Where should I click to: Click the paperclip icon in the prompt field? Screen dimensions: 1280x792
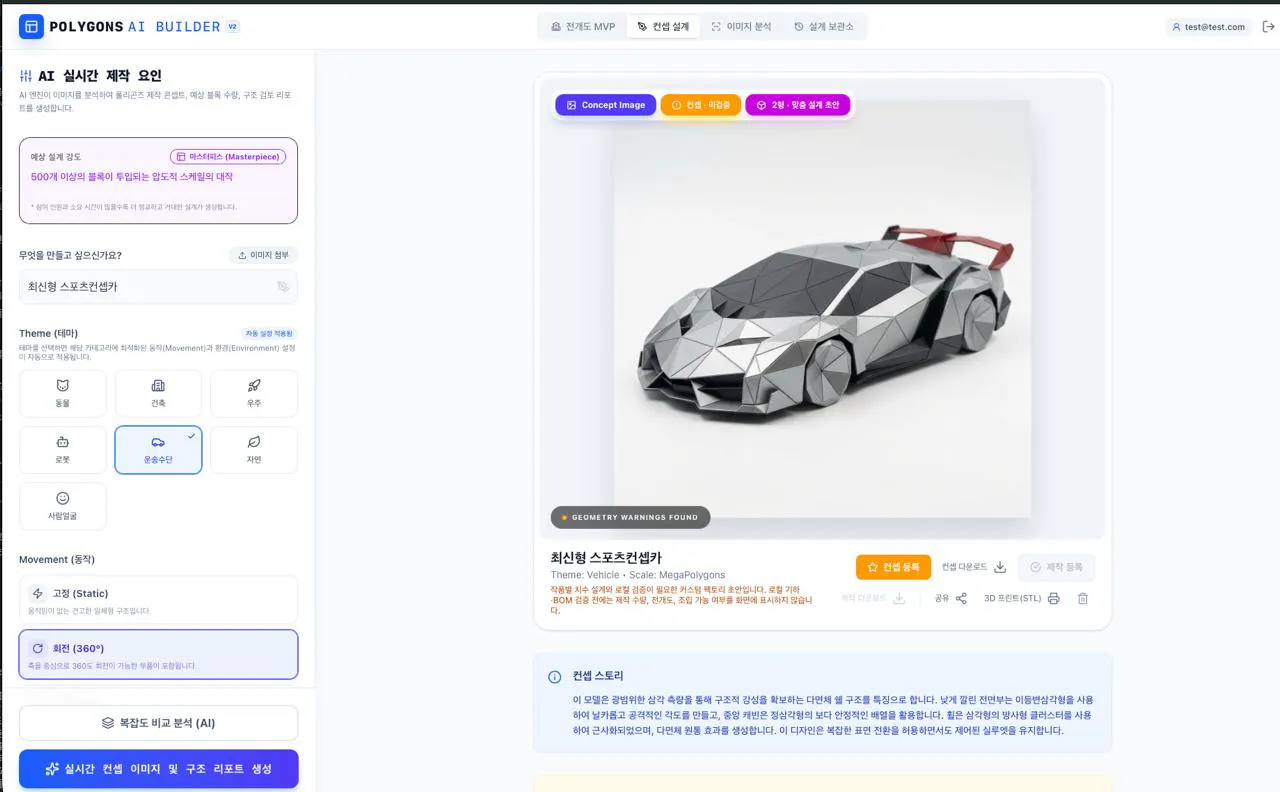click(283, 287)
